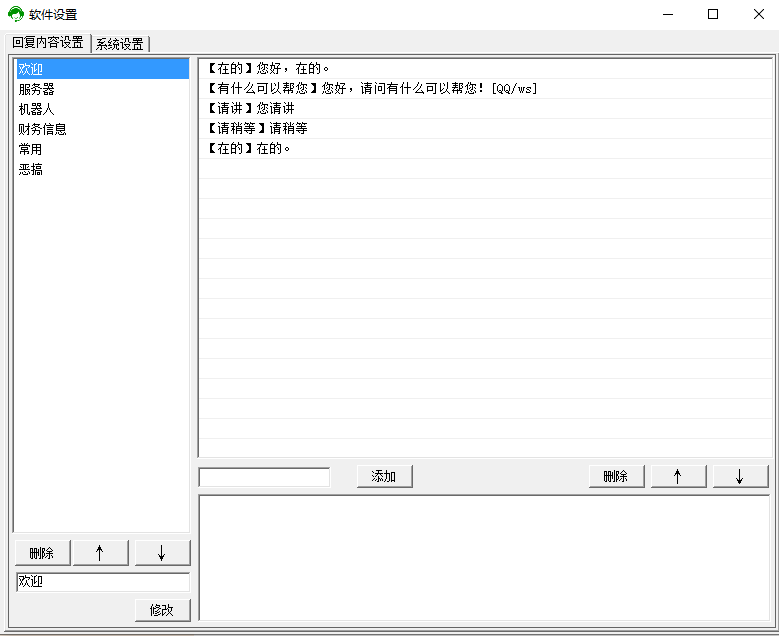The image size is (779, 636).
Task: Move reply down with right down arrow
Action: point(740,477)
